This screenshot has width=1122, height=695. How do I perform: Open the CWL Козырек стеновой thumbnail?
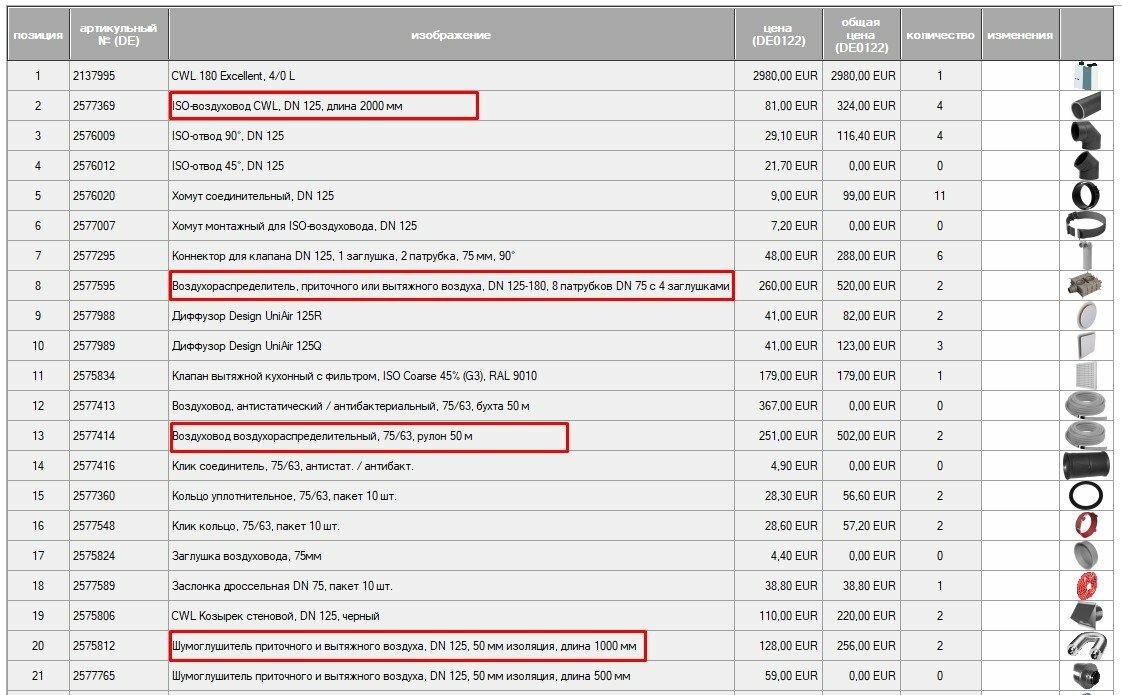(1086, 616)
